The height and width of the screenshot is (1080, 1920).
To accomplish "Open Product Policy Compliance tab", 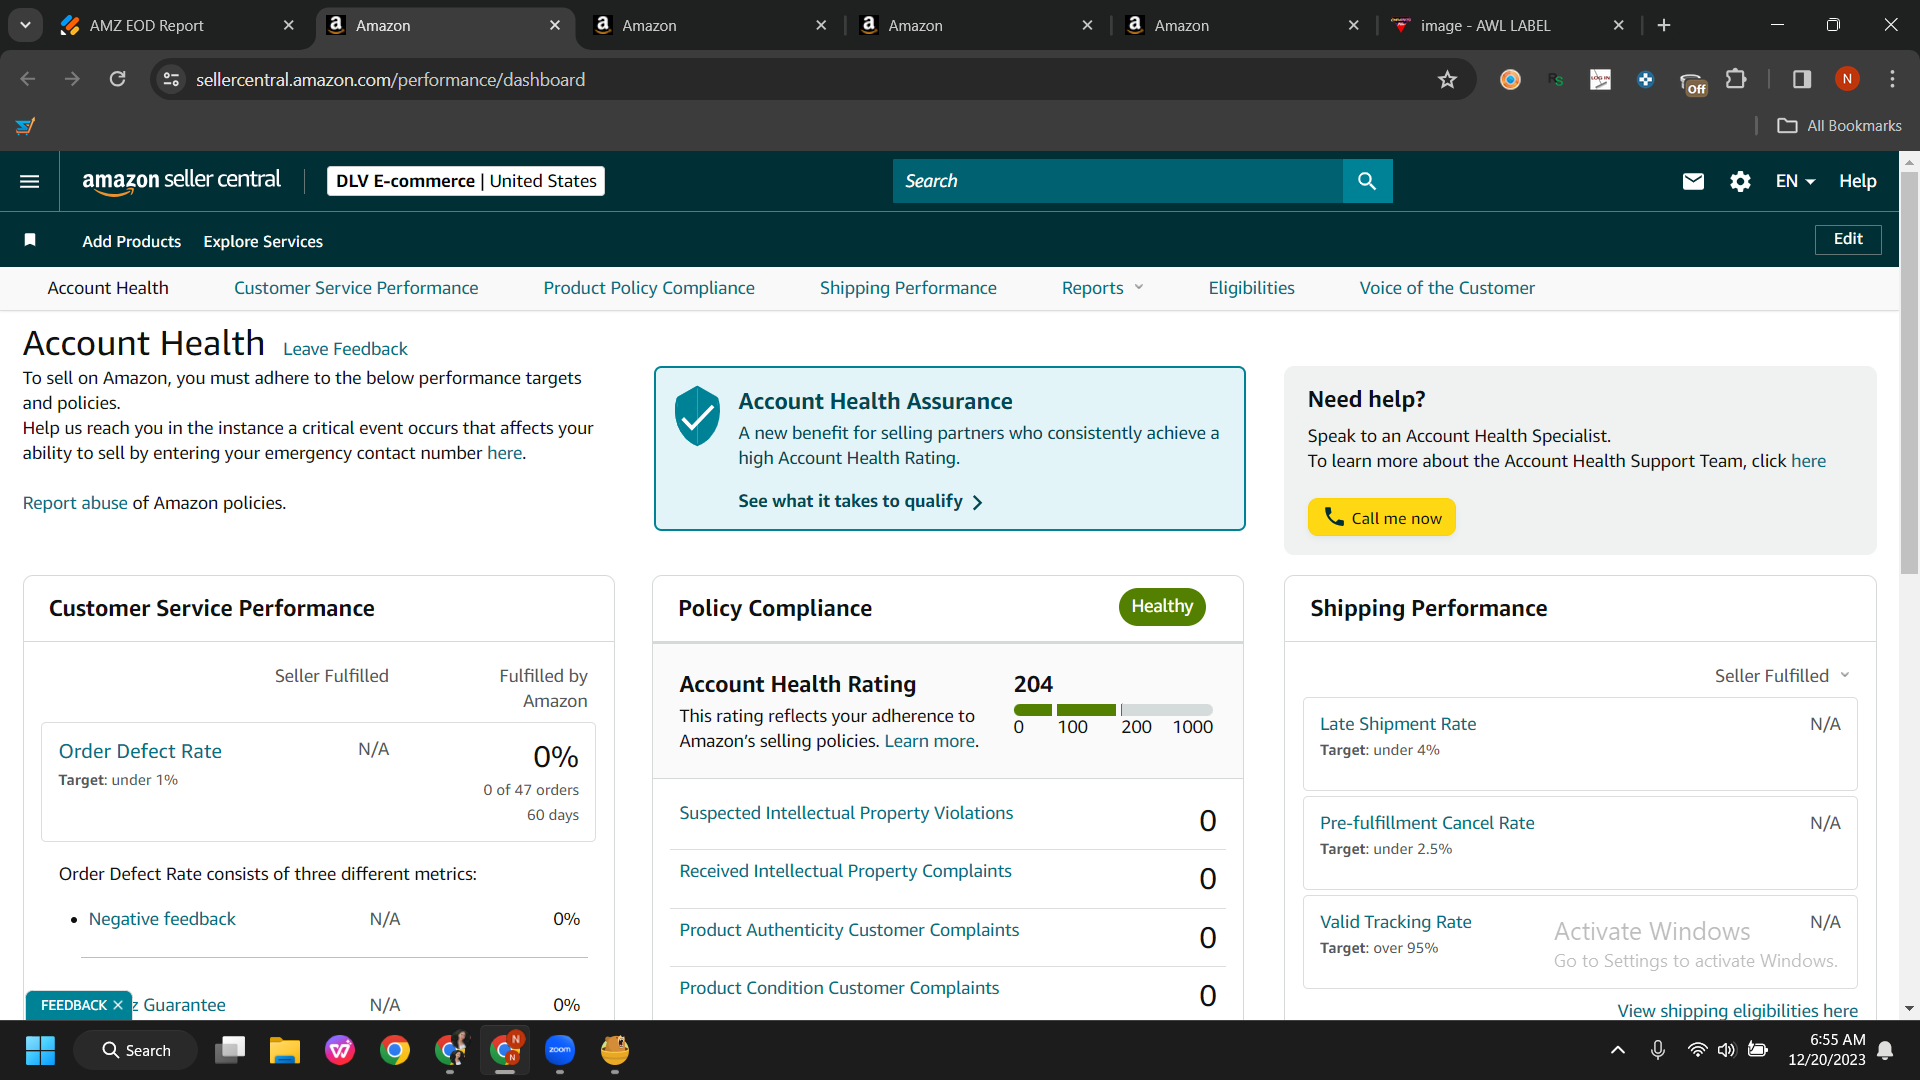I will tap(649, 288).
